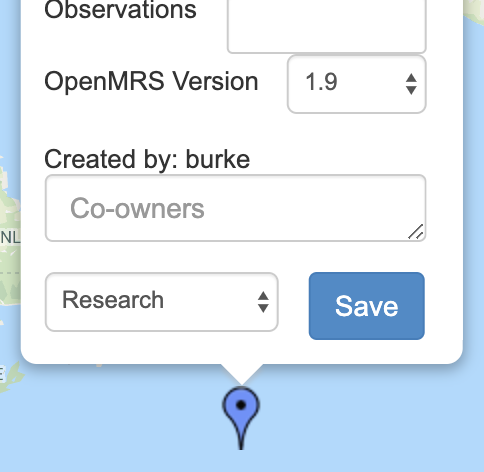Grab the Co-owners textarea resize handle
The image size is (484, 472).
pos(416,232)
